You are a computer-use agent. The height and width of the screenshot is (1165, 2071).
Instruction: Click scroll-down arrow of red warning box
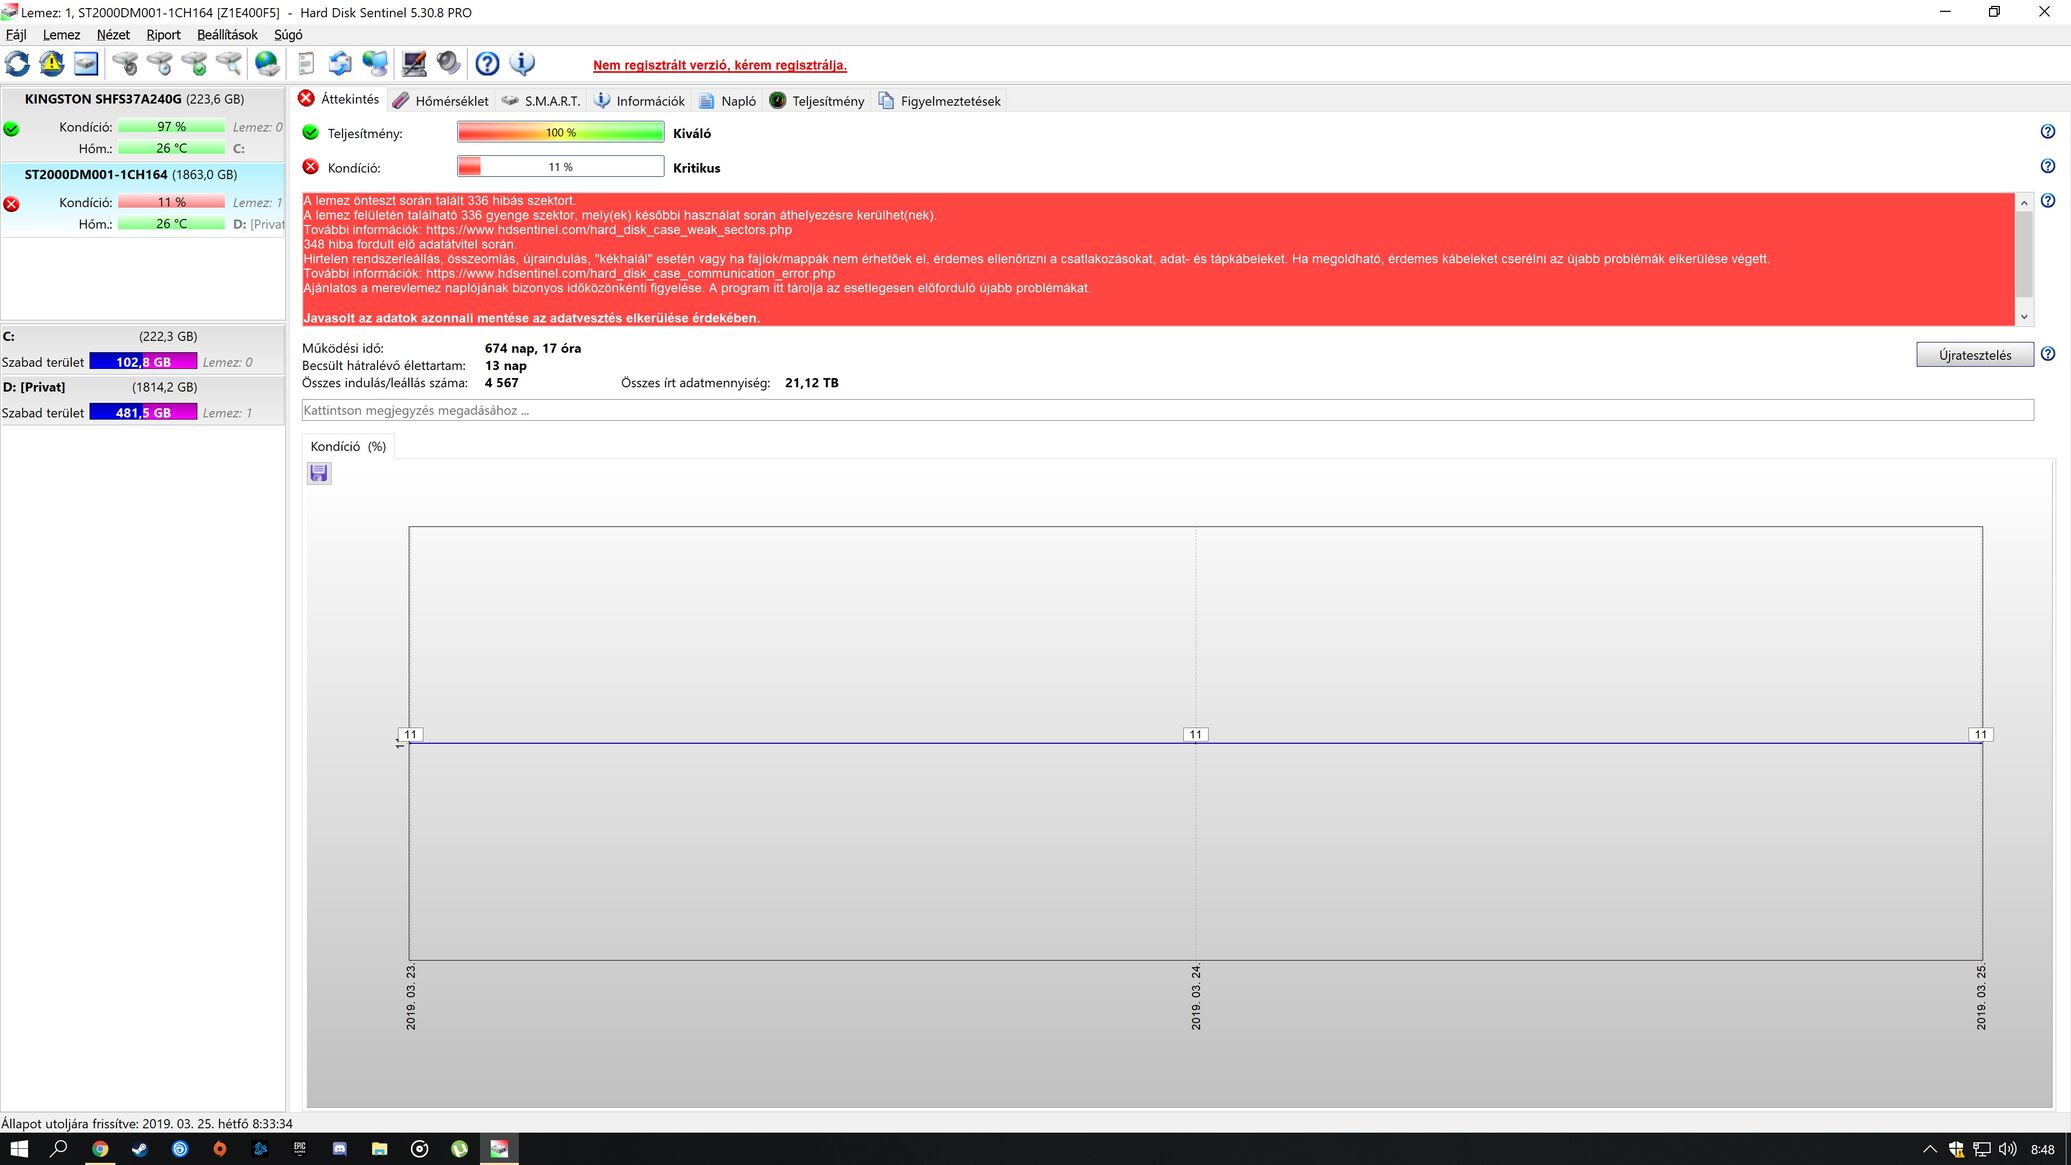[x=2024, y=316]
